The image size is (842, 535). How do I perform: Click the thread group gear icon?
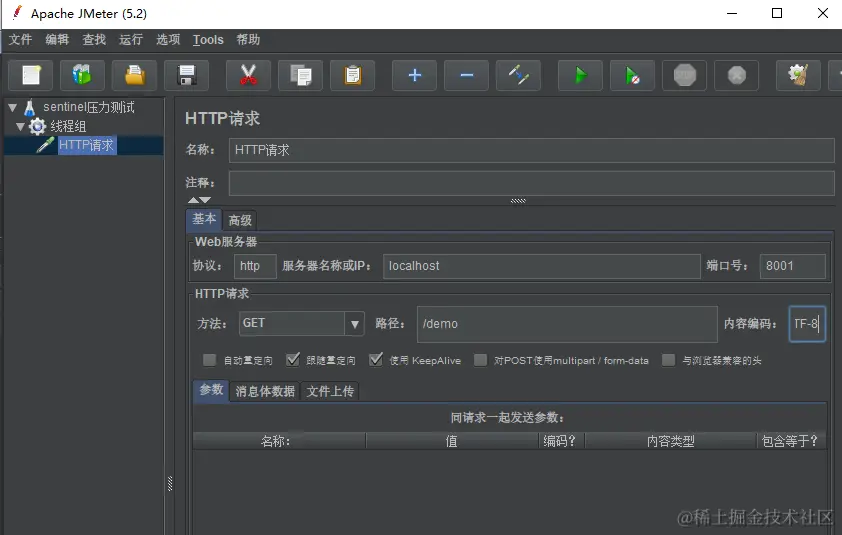pos(37,127)
